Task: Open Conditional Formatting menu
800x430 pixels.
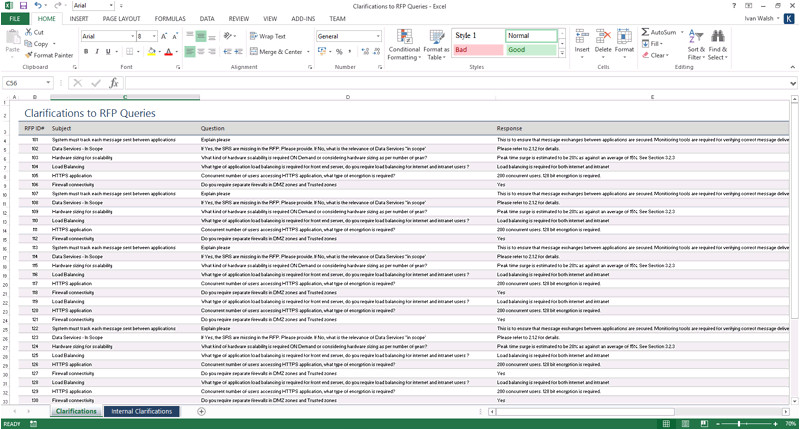Action: pos(404,44)
